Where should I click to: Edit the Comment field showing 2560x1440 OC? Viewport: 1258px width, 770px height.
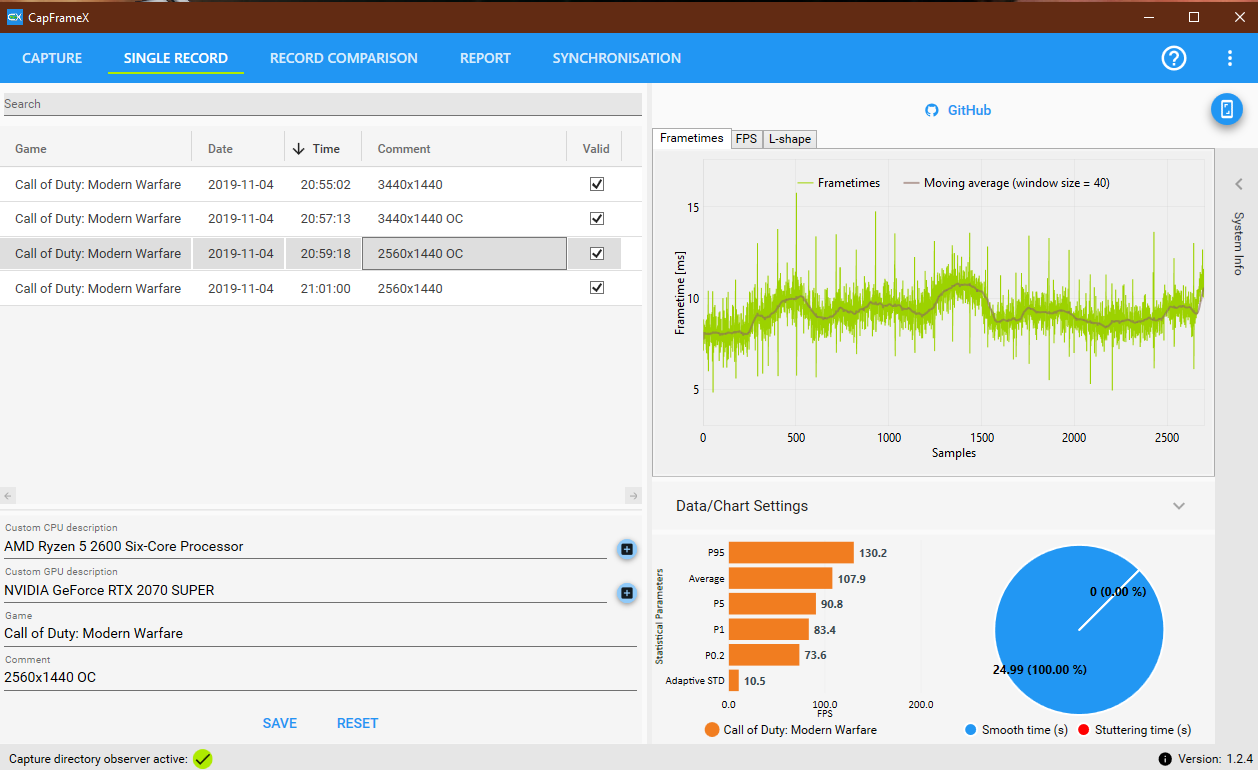tap(320, 677)
